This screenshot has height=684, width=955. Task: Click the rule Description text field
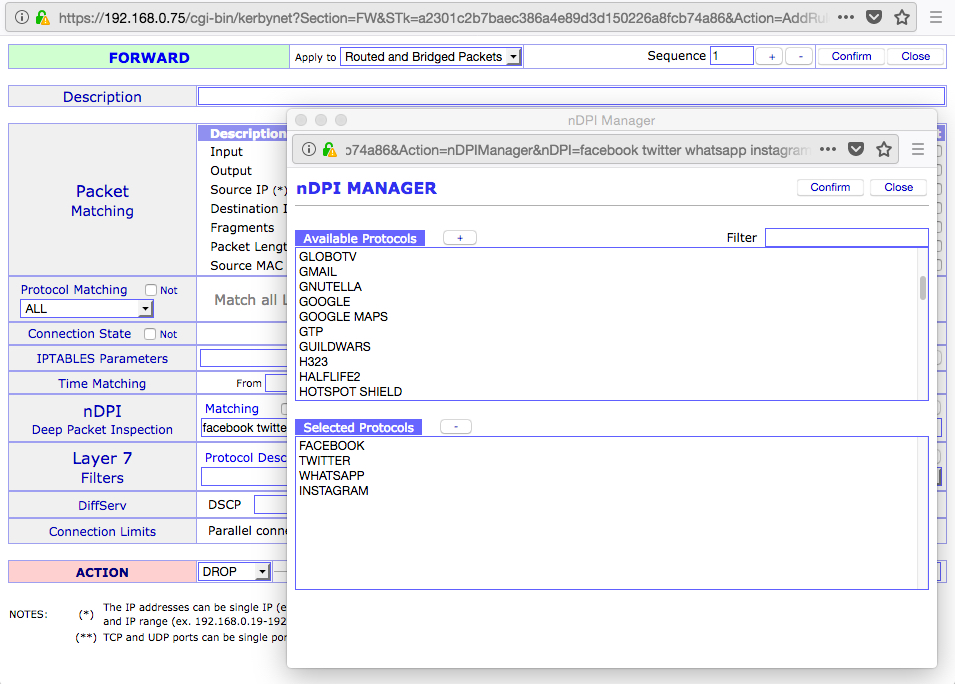point(571,96)
